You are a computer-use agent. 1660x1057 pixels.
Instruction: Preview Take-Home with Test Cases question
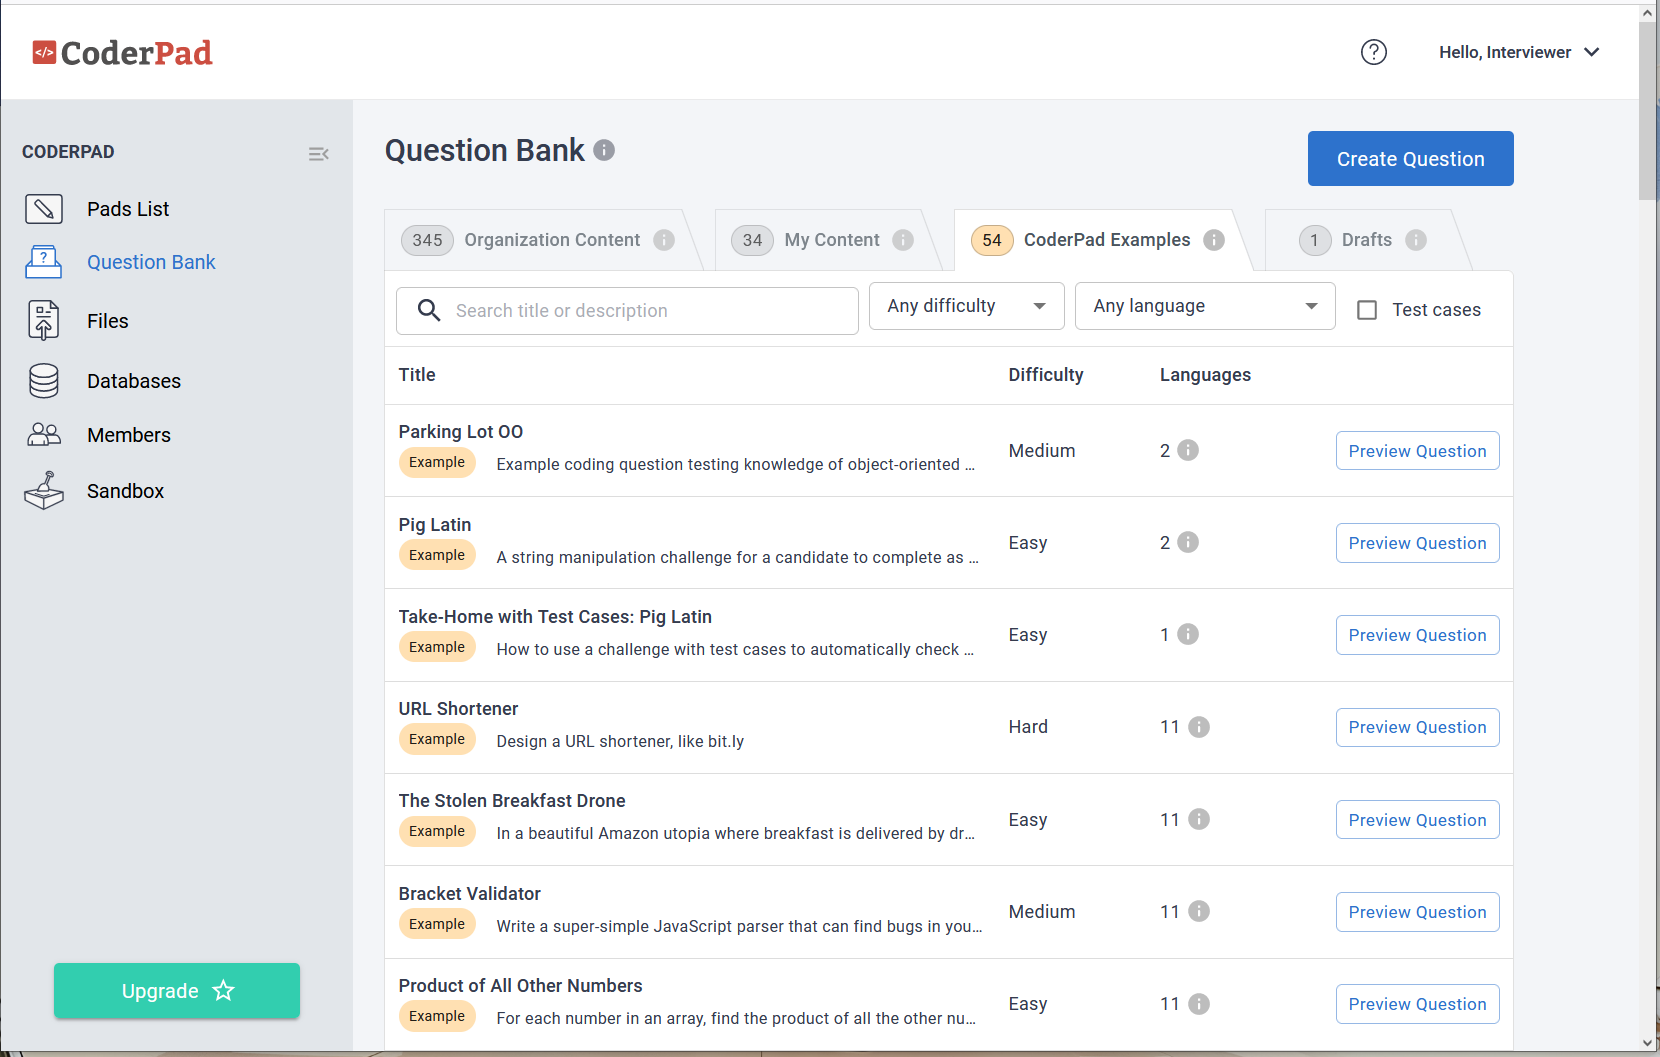1417,635
